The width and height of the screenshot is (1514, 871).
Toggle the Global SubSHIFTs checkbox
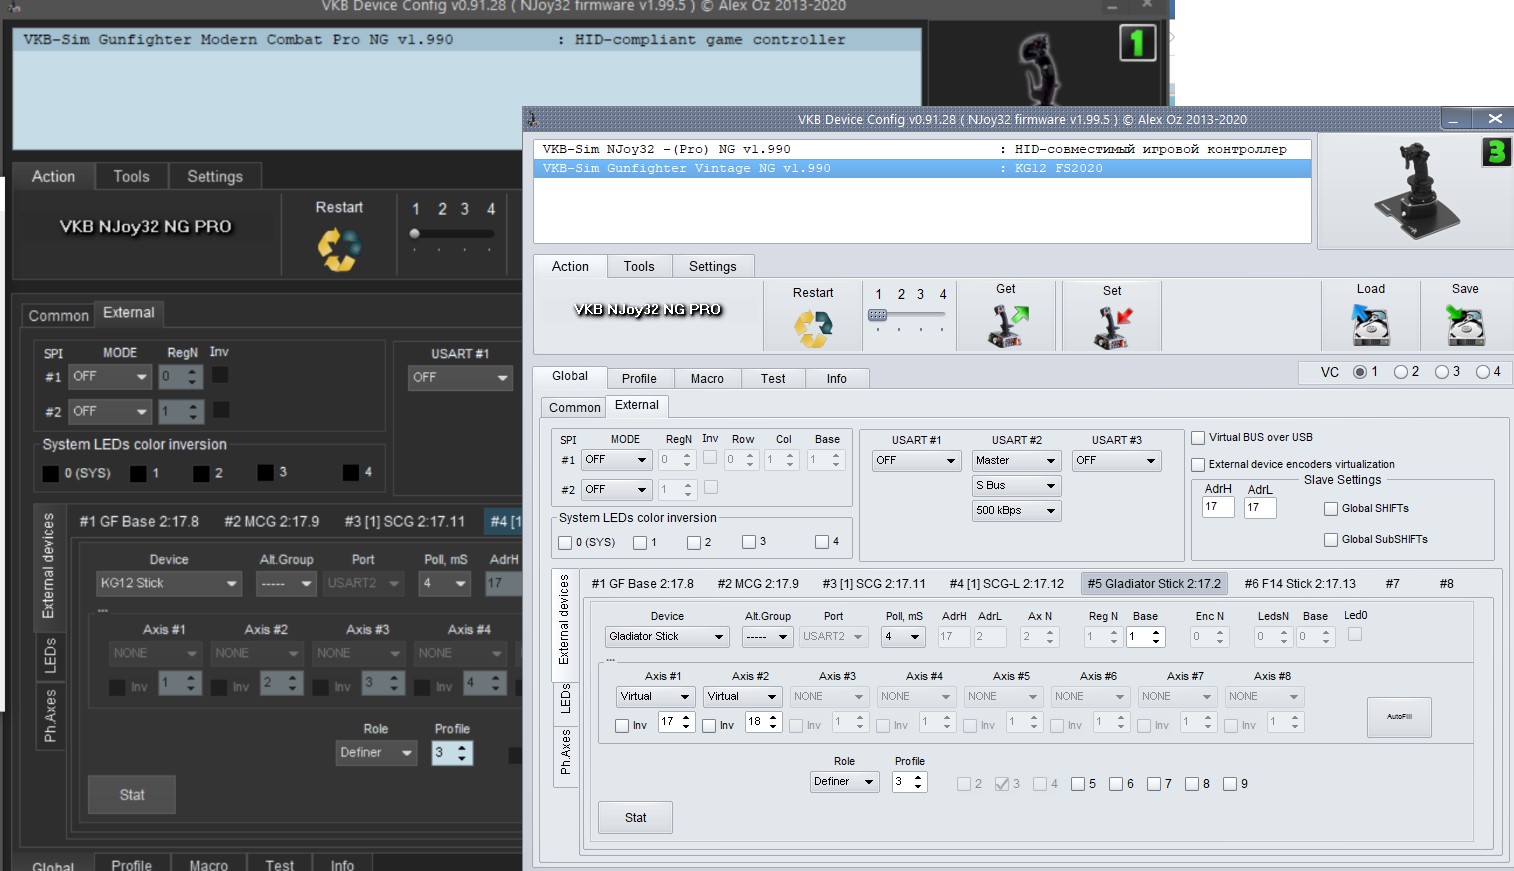[1331, 540]
